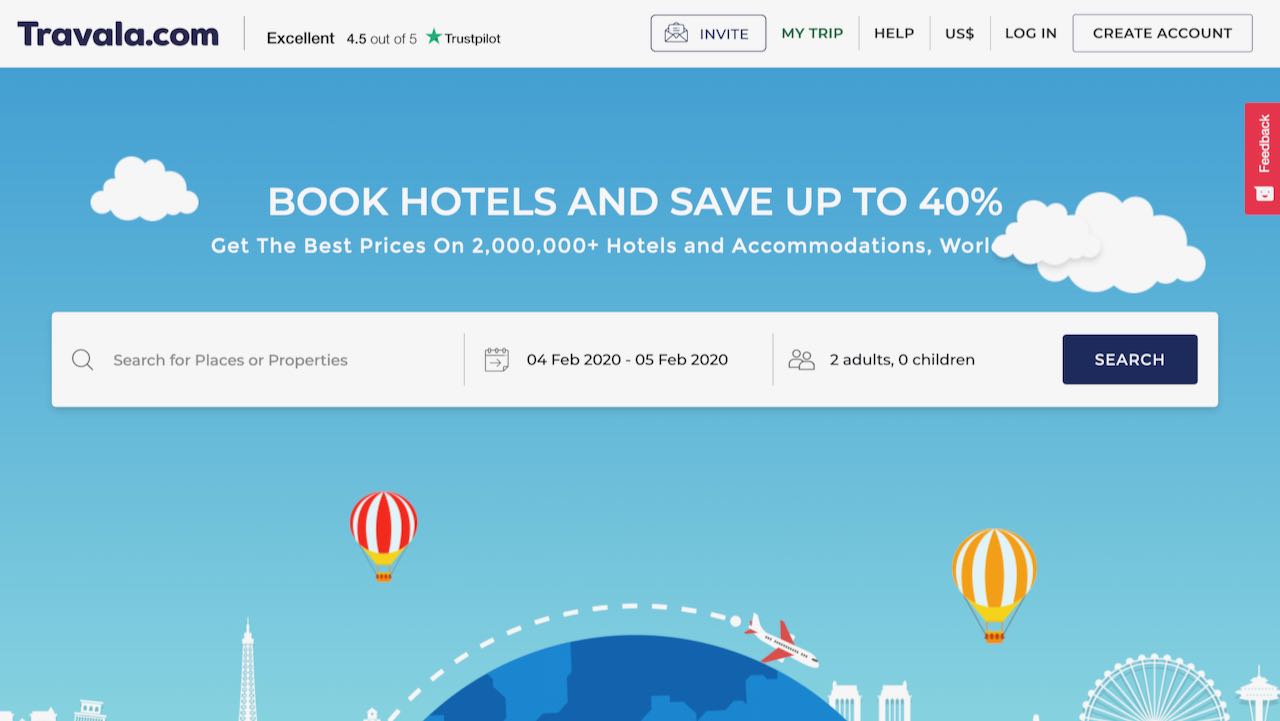
Task: Click the calendar icon in date field
Action: pos(497,360)
